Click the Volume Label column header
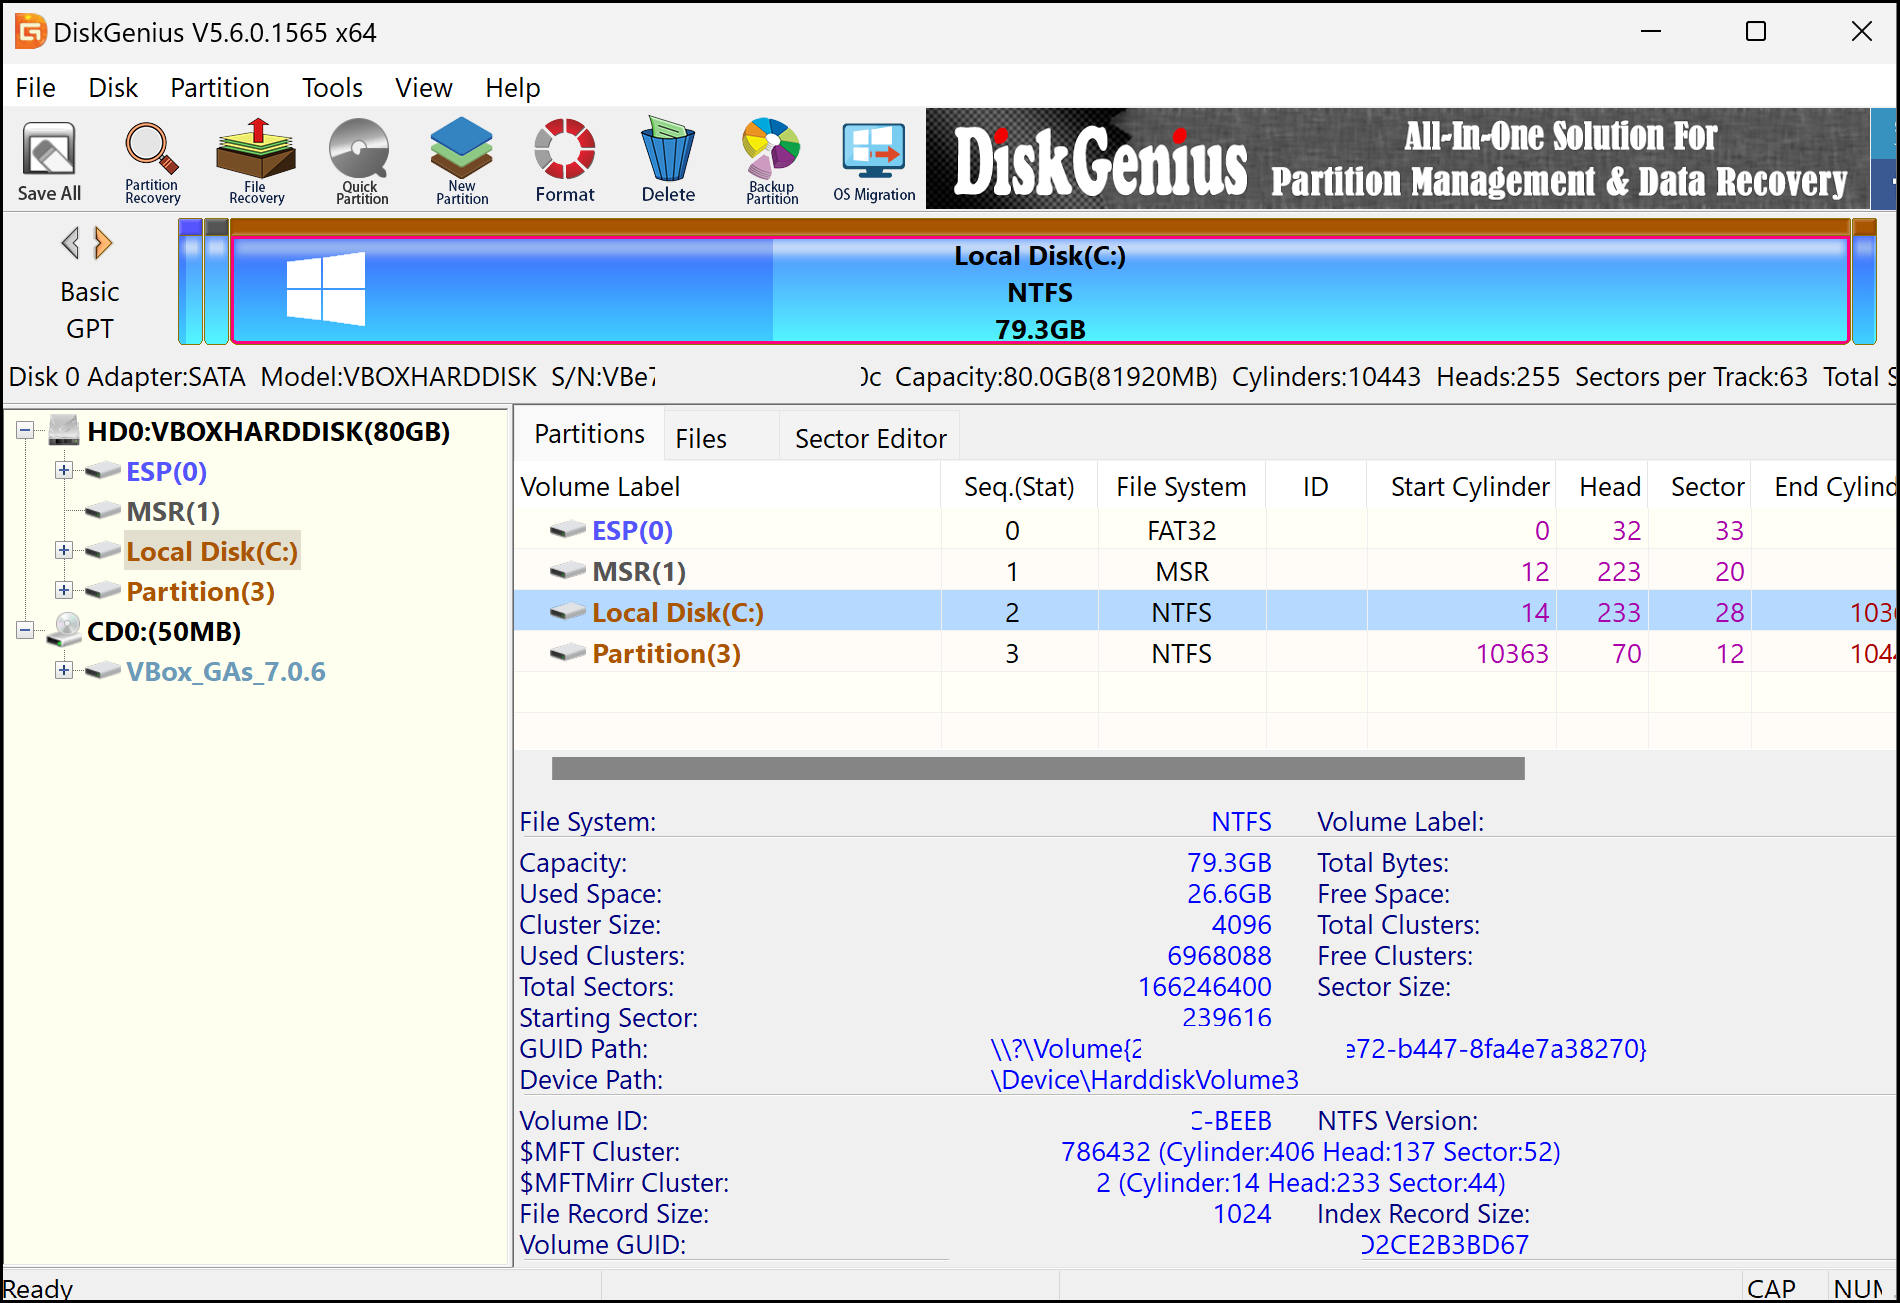 click(728, 486)
